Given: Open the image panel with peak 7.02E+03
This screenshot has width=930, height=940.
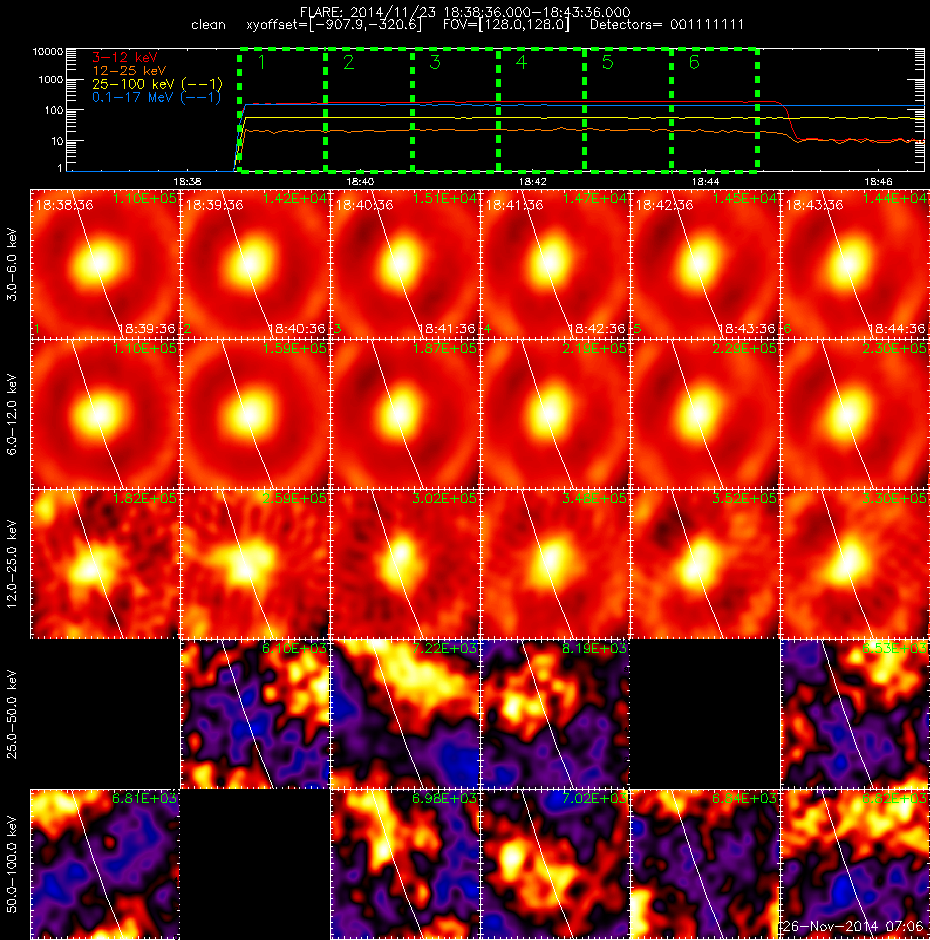Looking at the screenshot, I should (555, 864).
